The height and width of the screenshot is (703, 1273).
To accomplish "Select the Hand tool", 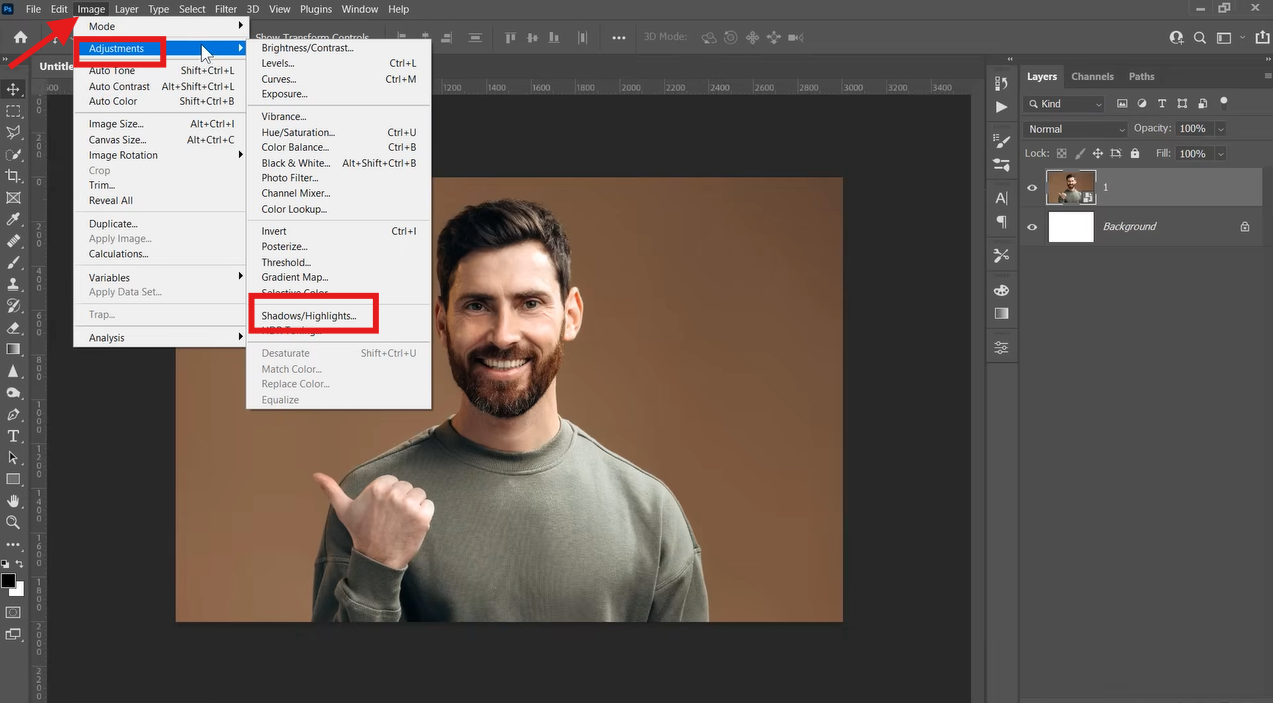I will pos(14,501).
